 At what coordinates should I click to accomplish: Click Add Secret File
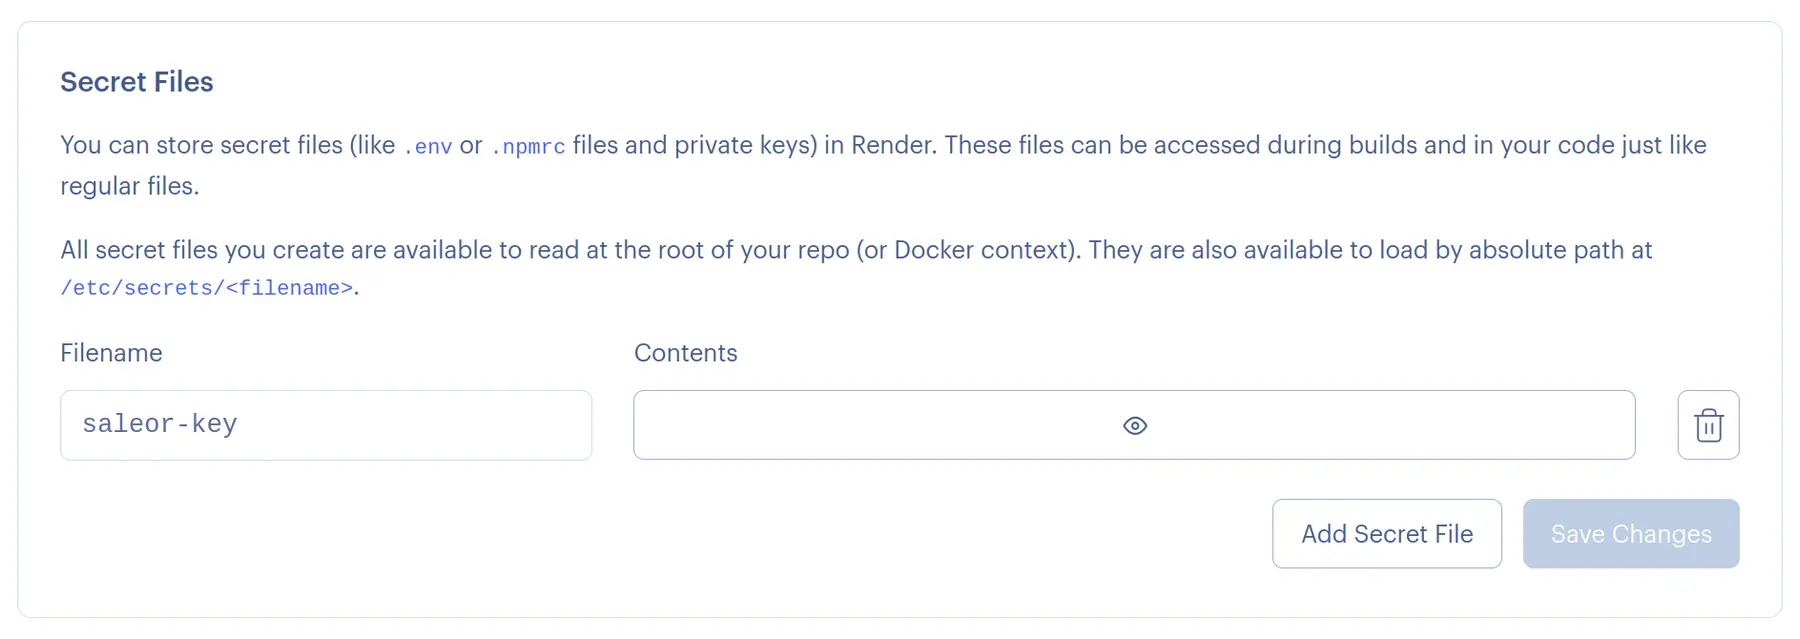[1386, 533]
